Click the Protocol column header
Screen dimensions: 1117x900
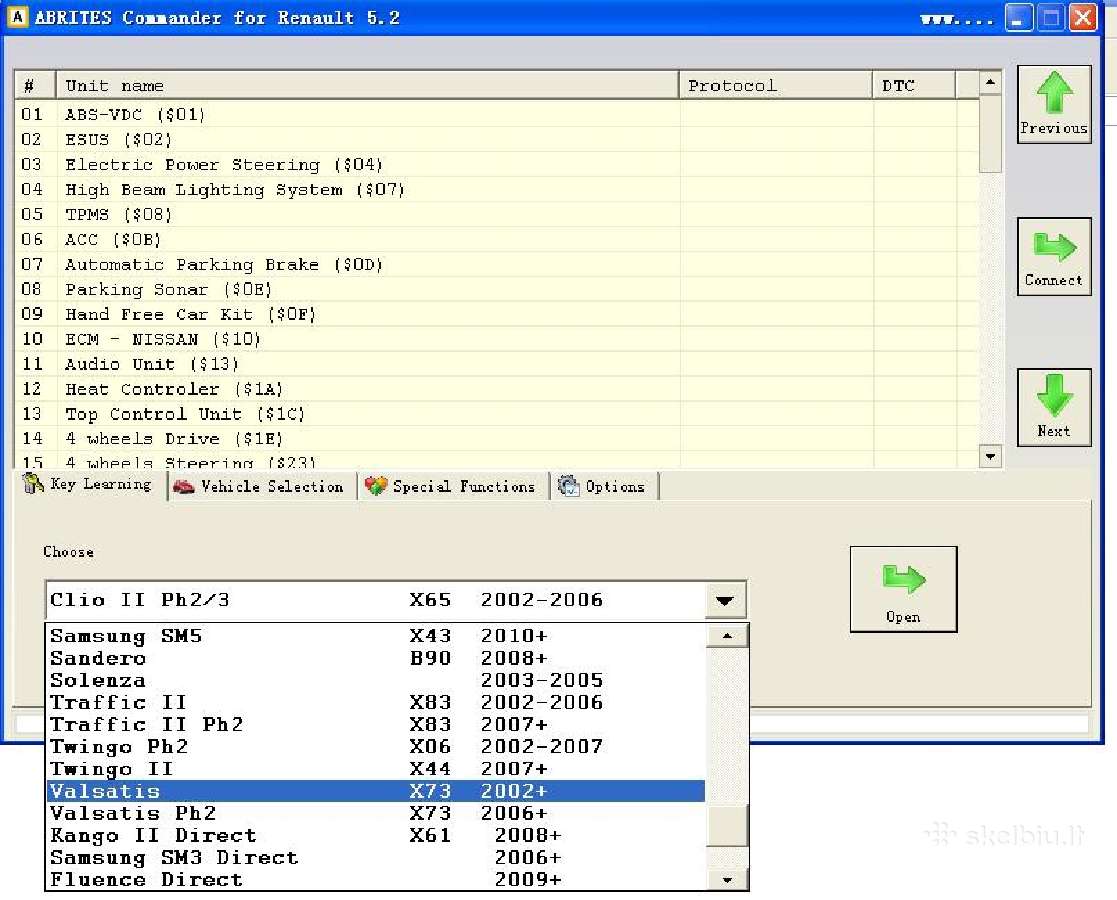coord(776,86)
